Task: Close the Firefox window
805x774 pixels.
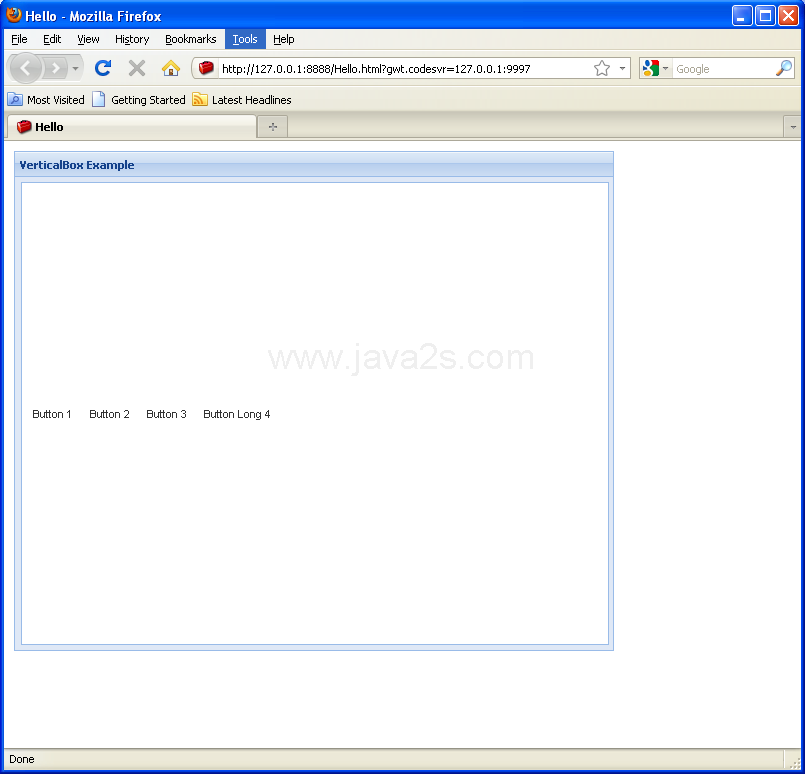Action: pyautogui.click(x=788, y=15)
